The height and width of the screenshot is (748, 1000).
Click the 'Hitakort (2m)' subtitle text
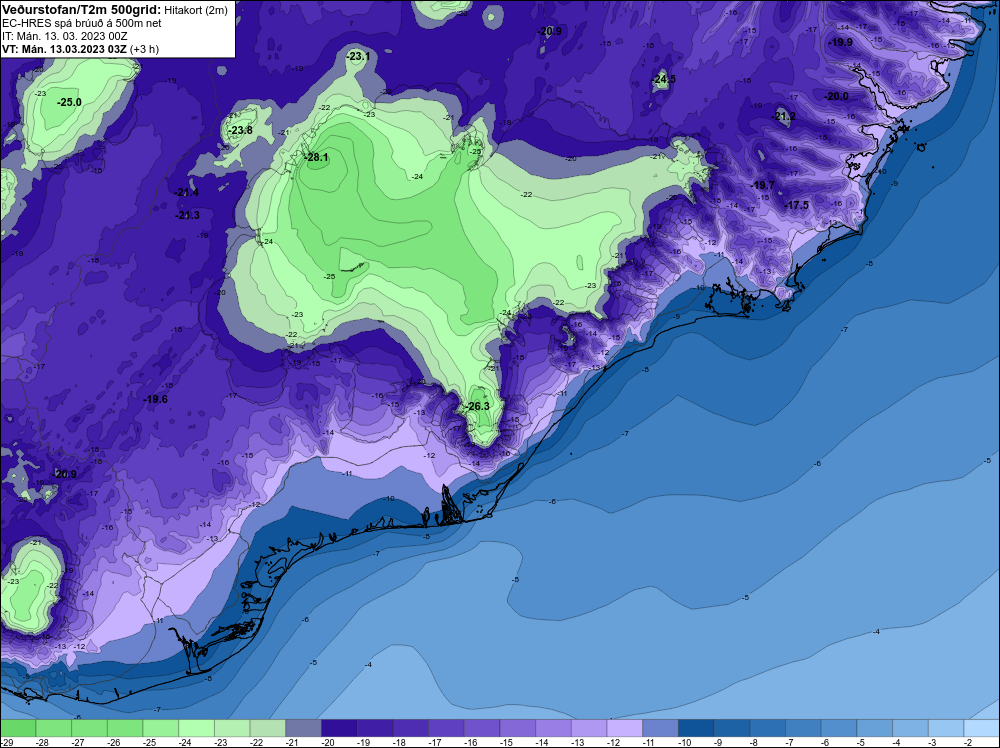[x=196, y=10]
